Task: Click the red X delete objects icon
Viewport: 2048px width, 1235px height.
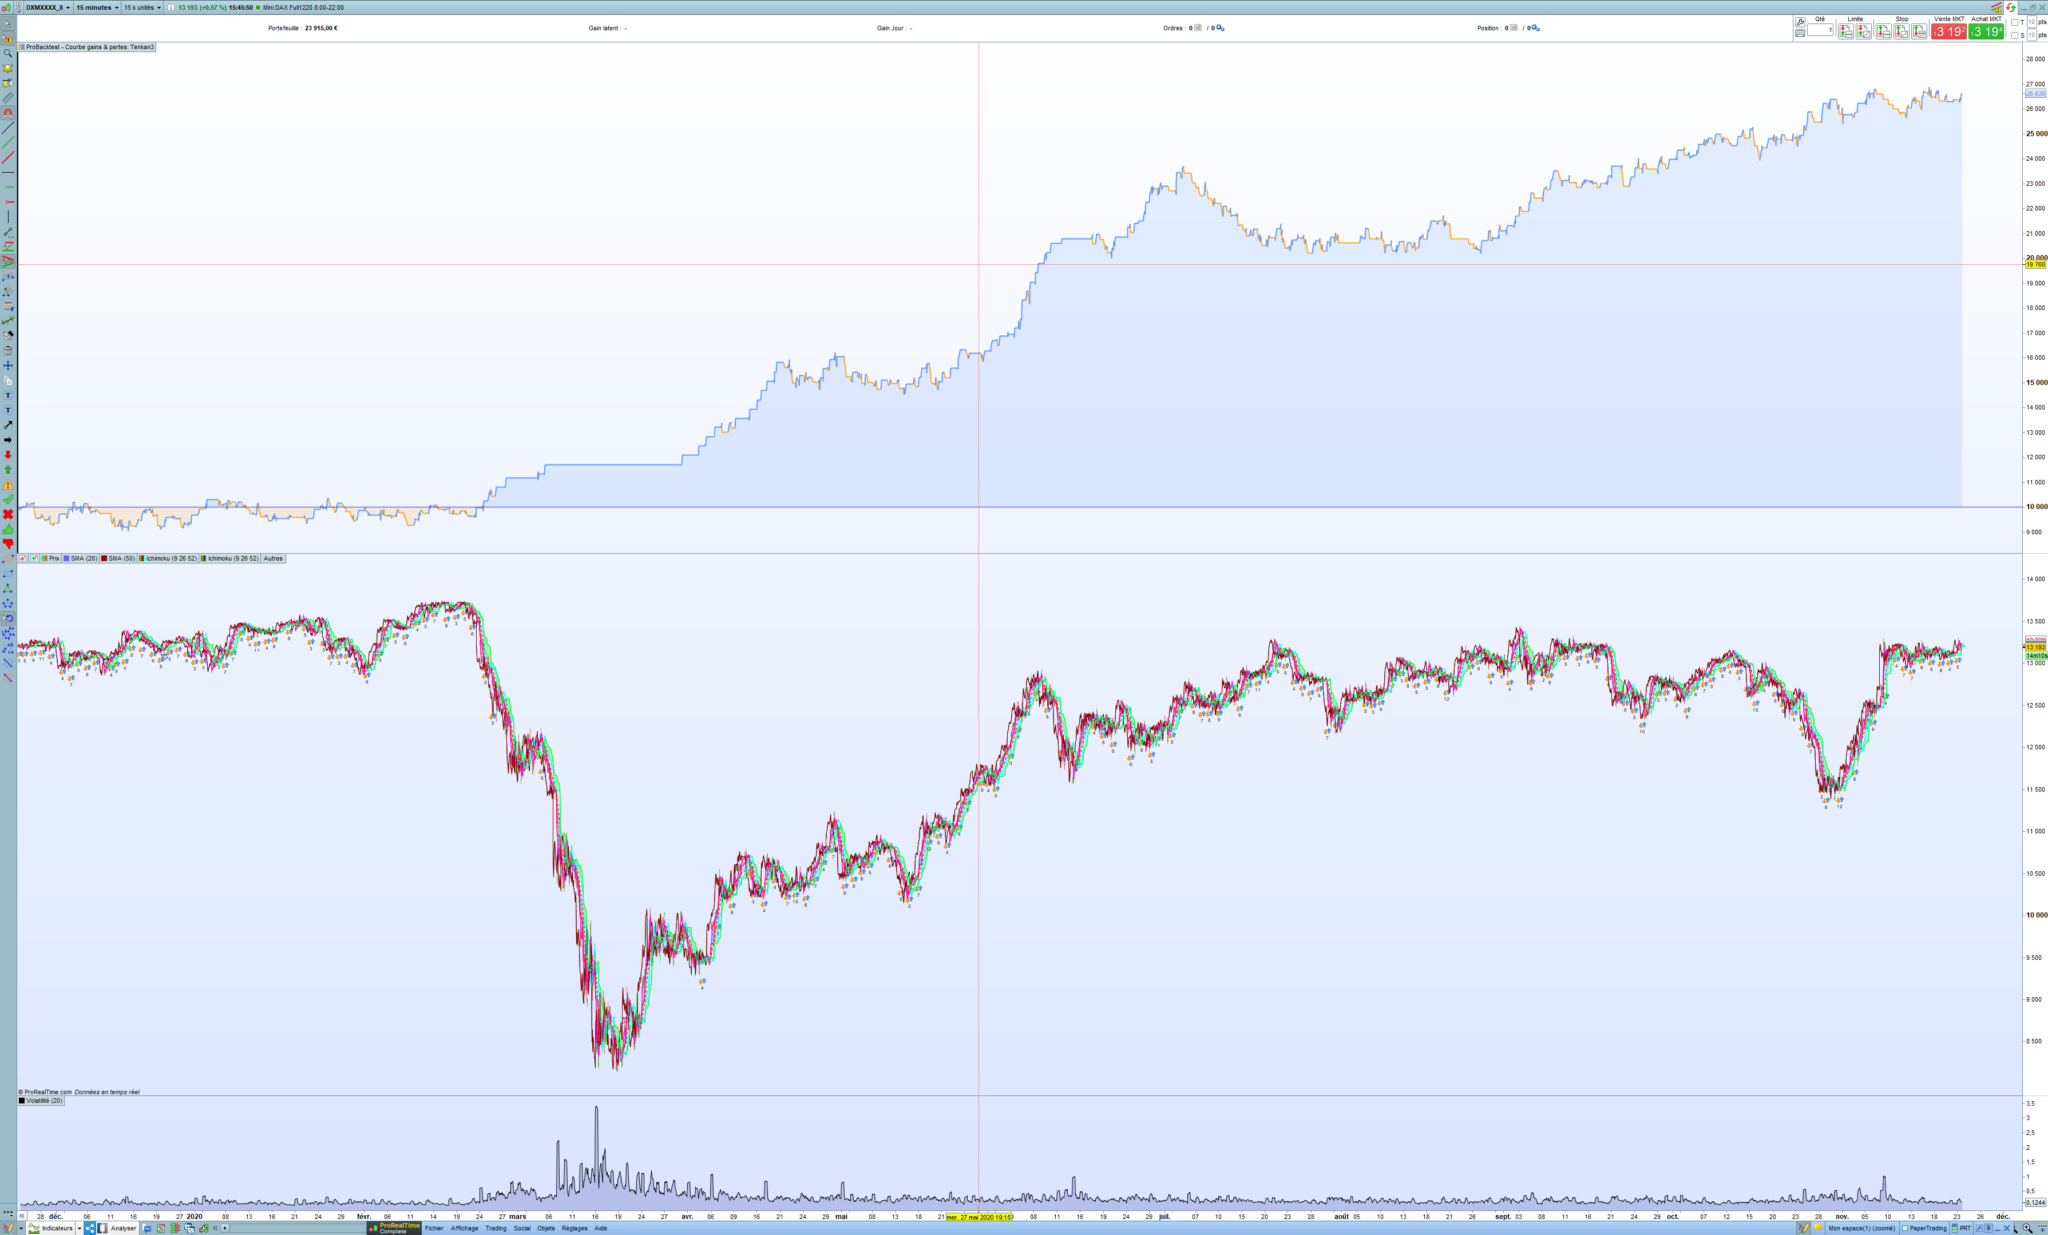Action: click(8, 514)
